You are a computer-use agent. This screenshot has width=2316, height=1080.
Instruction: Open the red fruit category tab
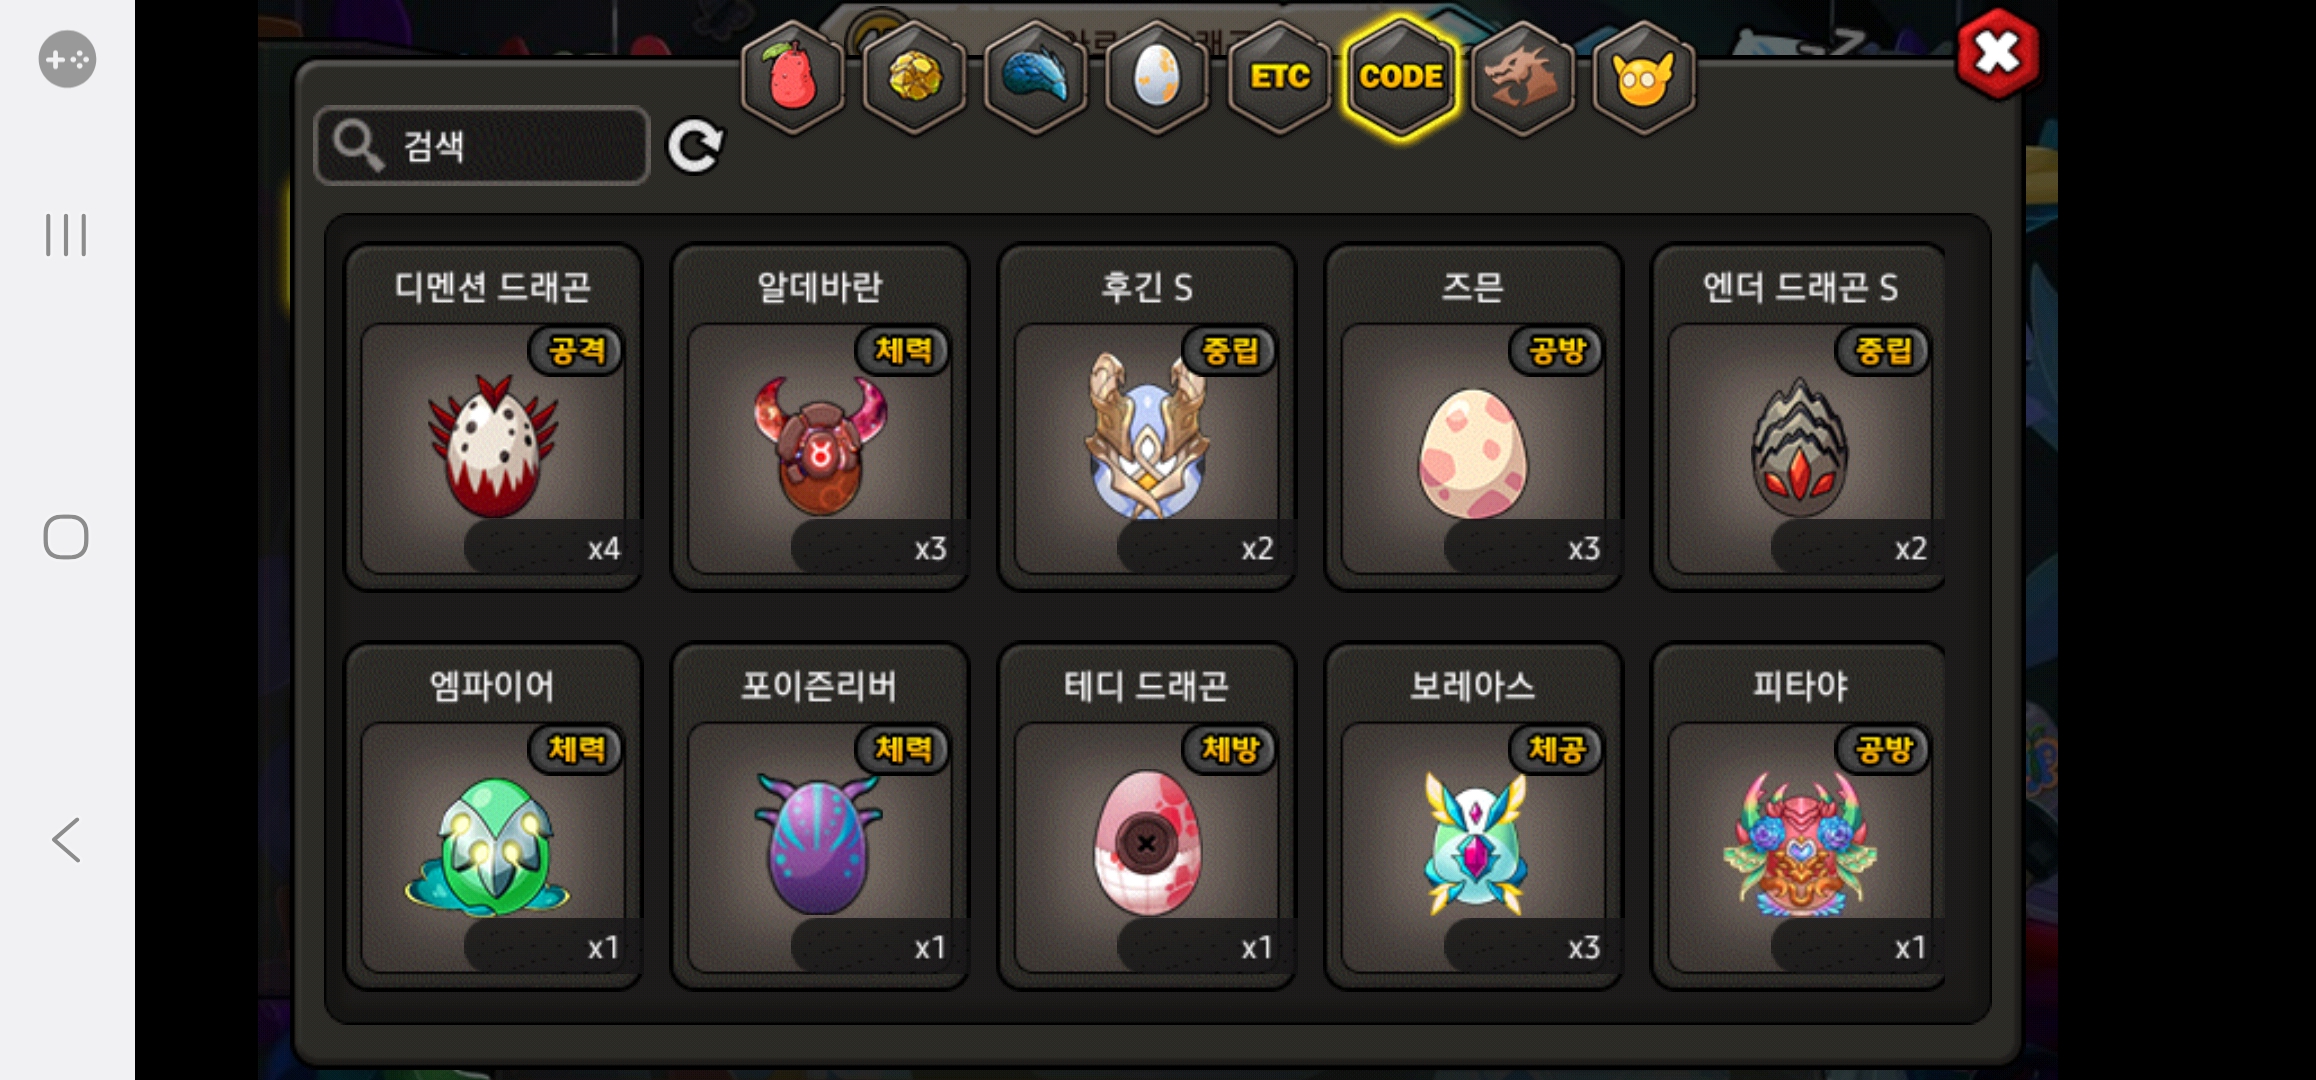(792, 77)
